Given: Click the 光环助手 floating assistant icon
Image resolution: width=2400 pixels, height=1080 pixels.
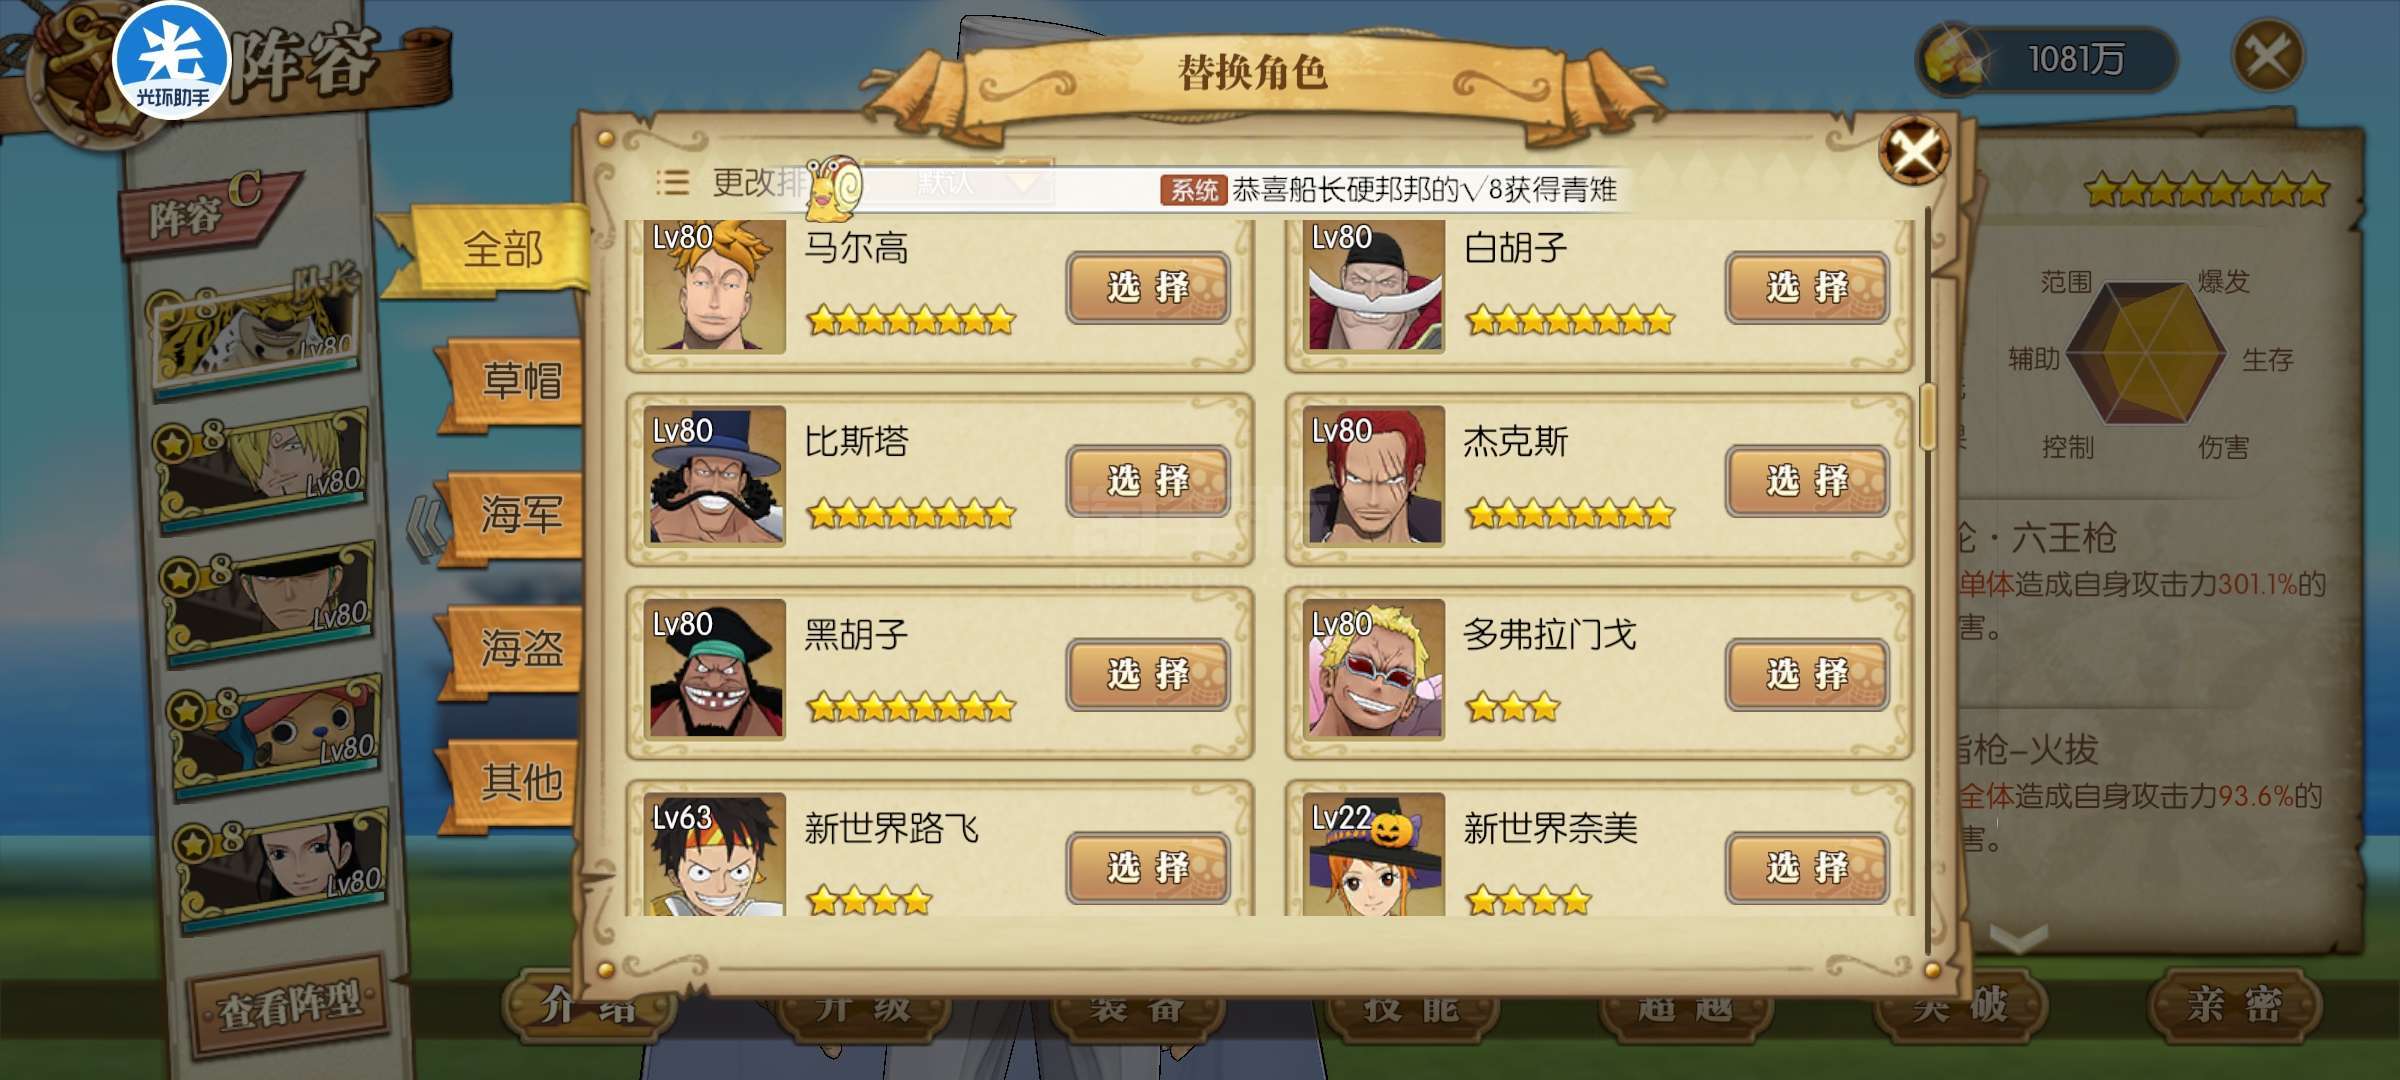Looking at the screenshot, I should click(x=172, y=60).
